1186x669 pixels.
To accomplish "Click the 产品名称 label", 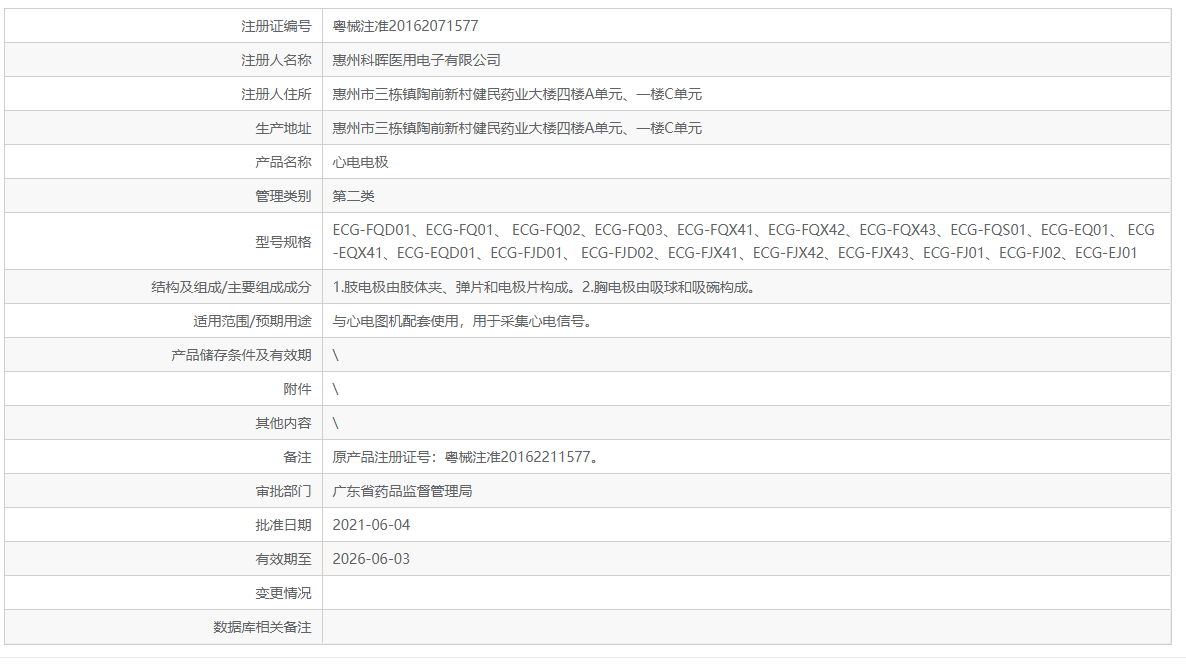I will (x=283, y=162).
